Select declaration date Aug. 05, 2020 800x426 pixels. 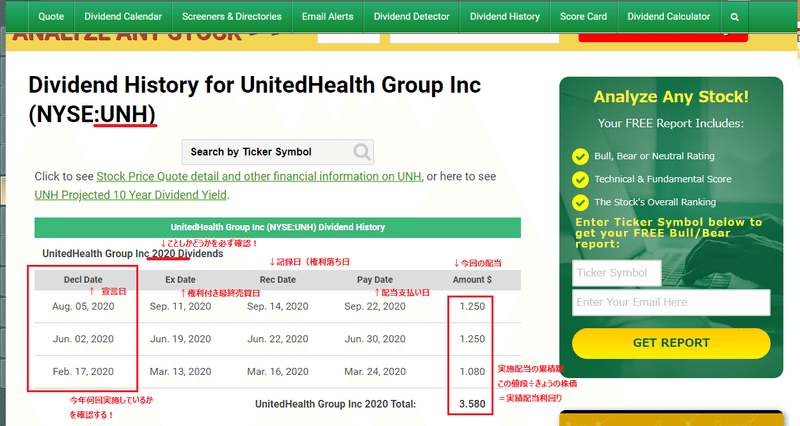click(83, 306)
